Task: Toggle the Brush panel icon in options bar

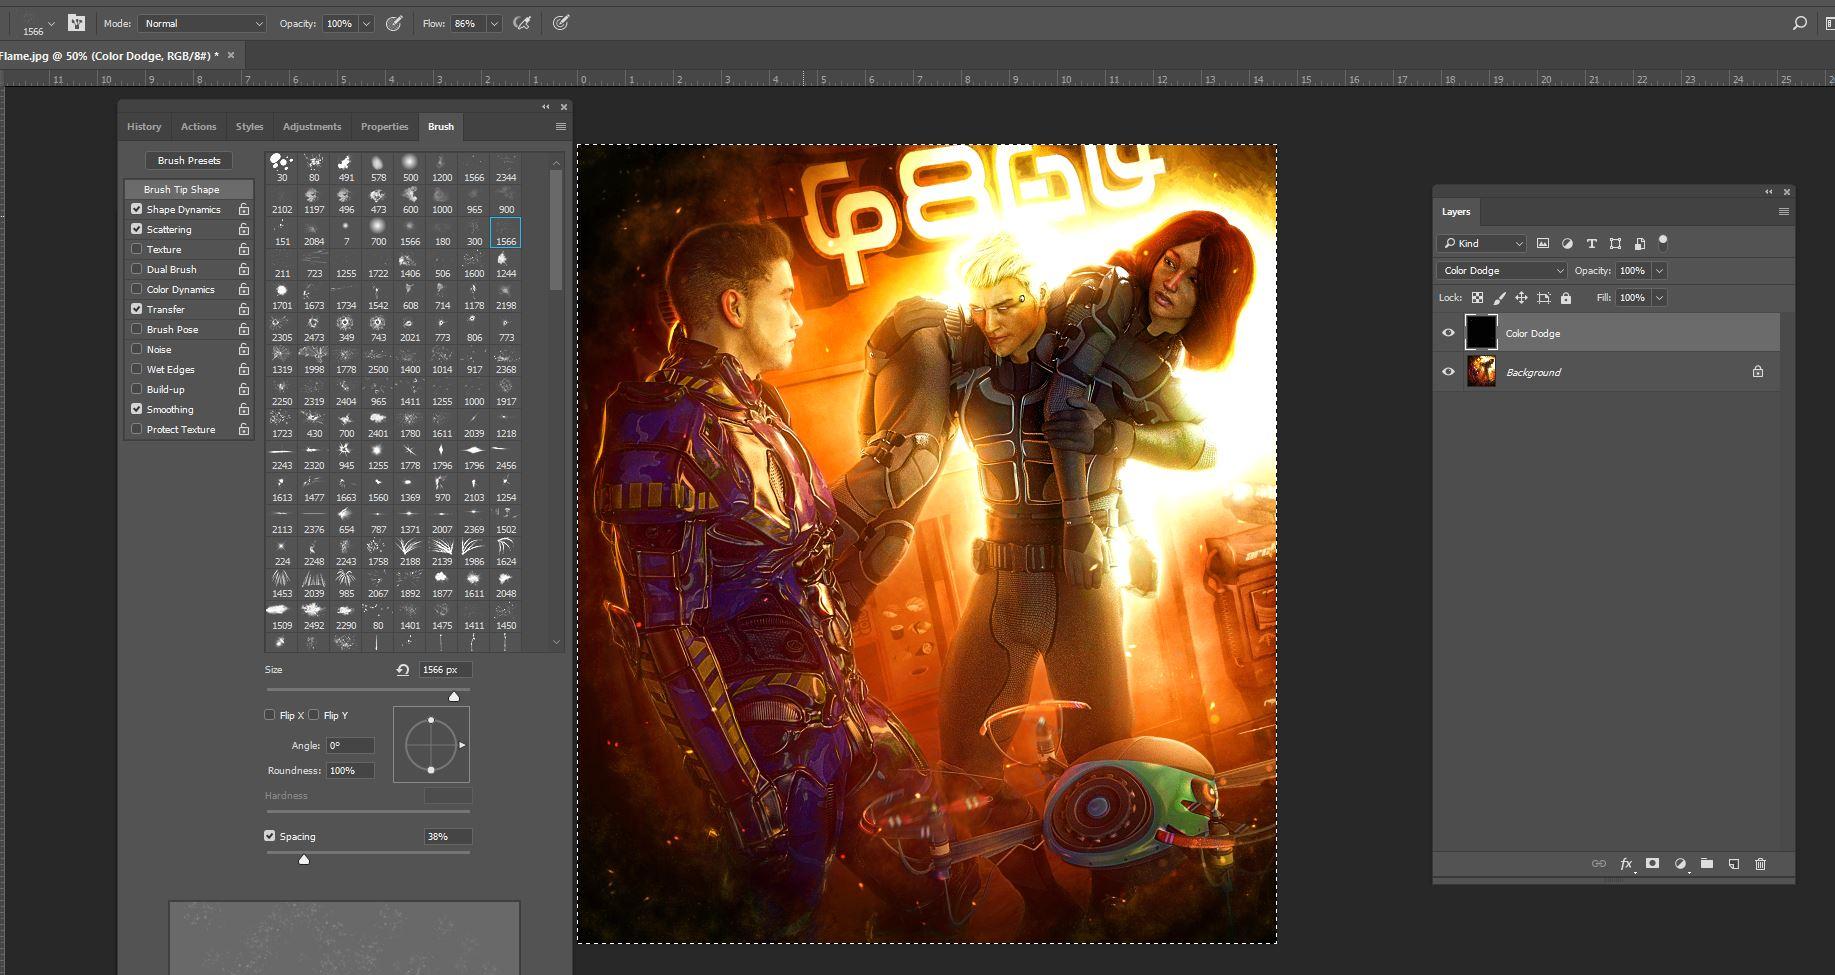Action: pyautogui.click(x=77, y=23)
